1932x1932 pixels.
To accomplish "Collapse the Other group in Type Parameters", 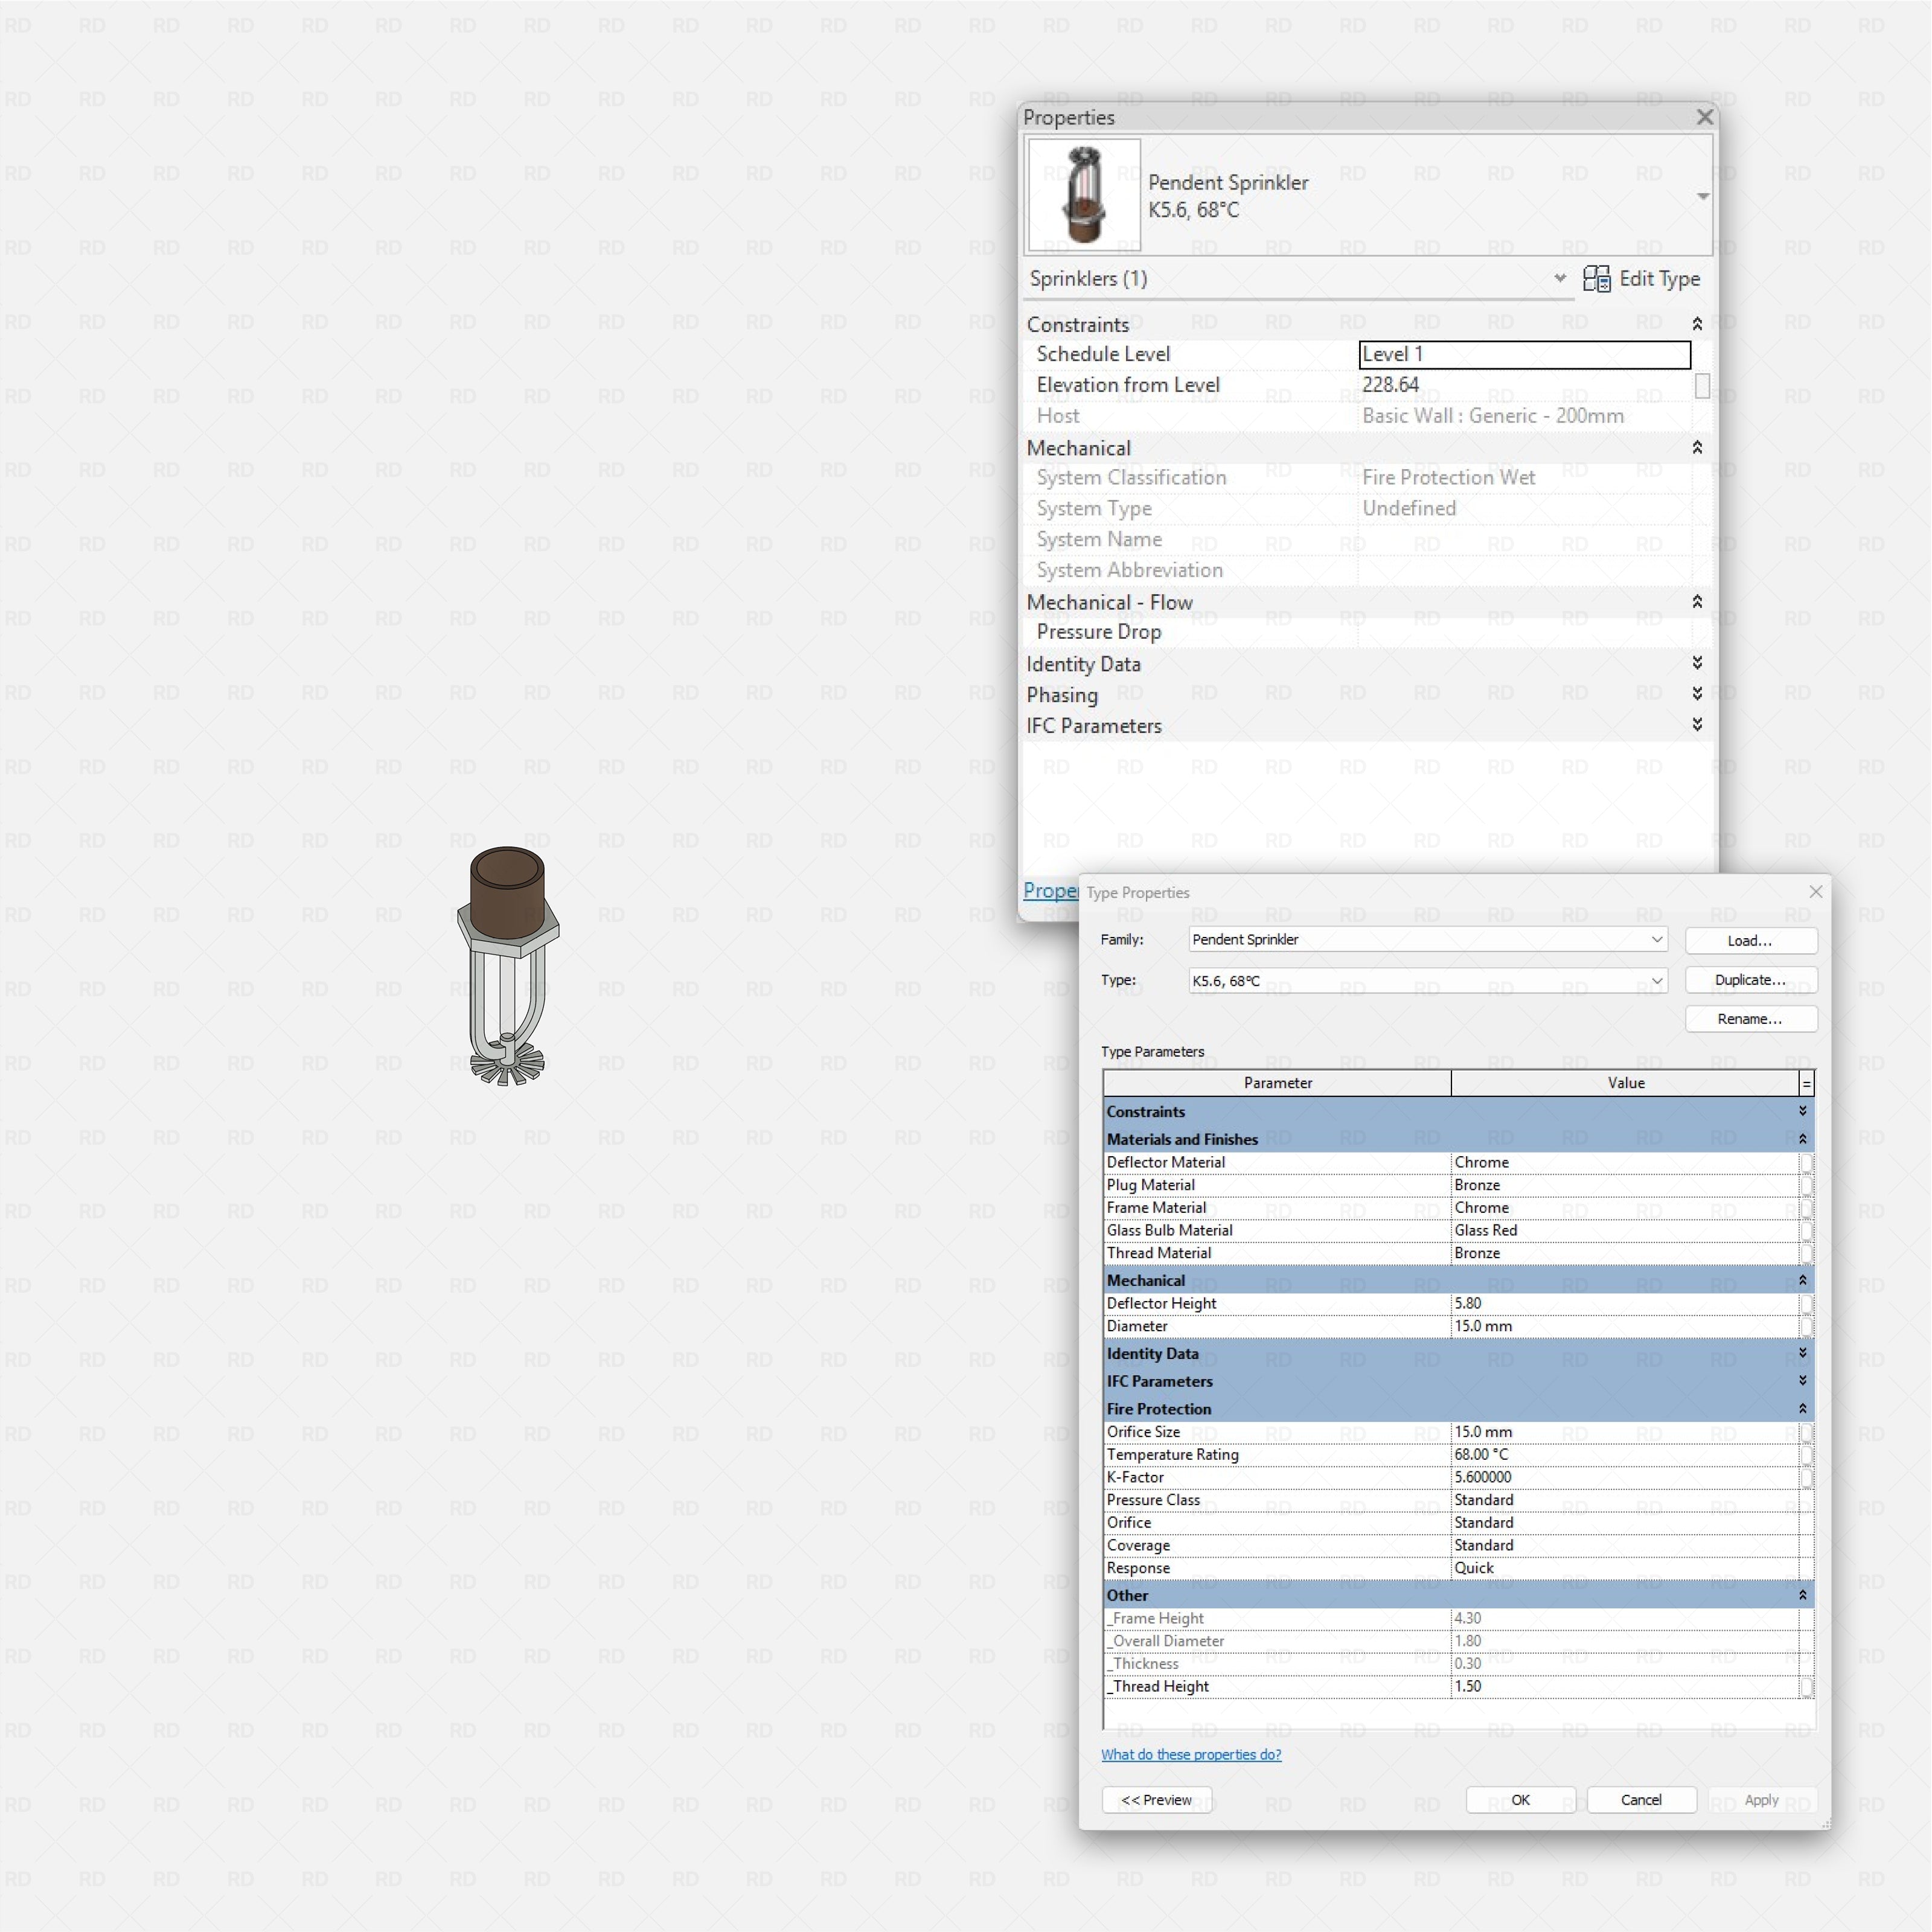I will pos(1802,1595).
